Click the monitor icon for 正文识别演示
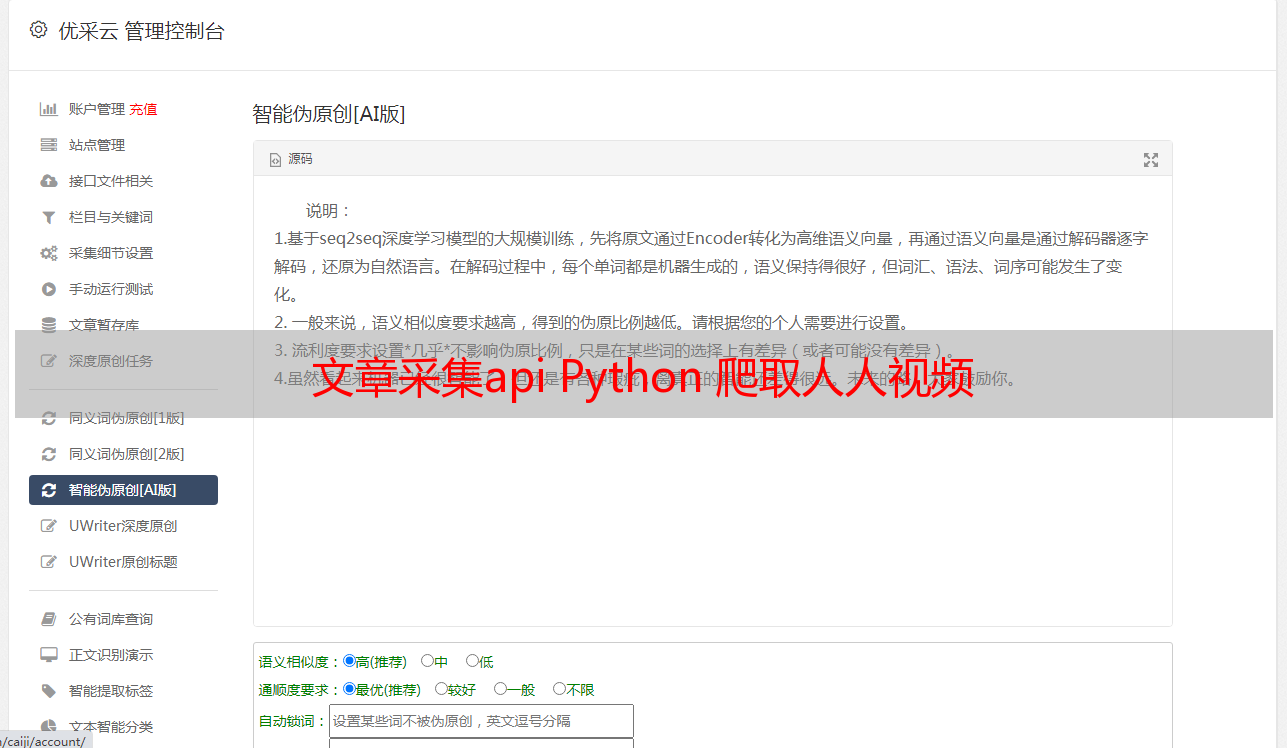Screen dimensions: 1287x748 point(48,655)
